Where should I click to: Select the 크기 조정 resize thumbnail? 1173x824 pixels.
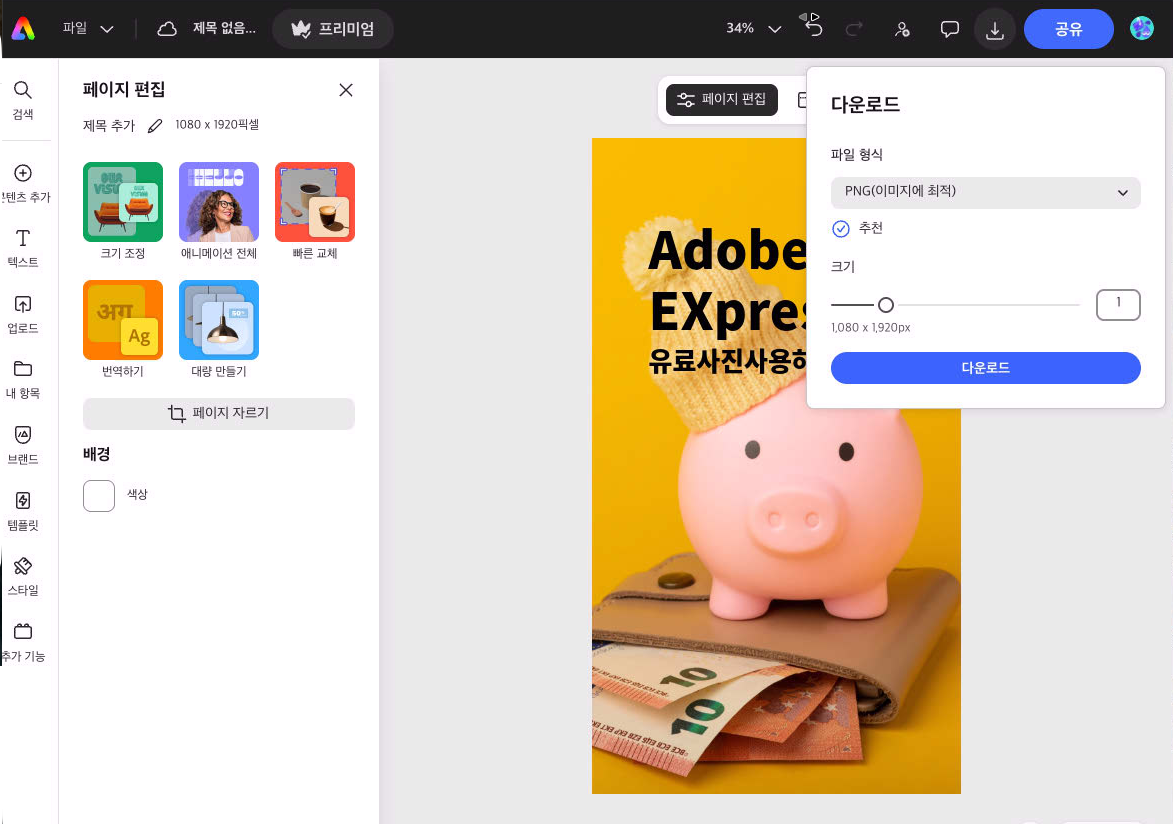pos(123,202)
